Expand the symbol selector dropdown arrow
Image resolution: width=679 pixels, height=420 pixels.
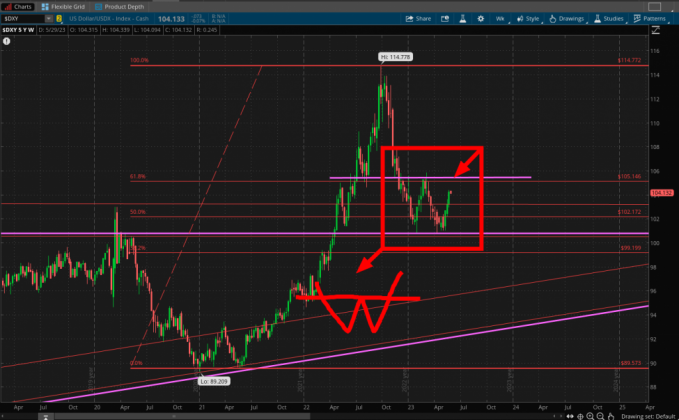[x=48, y=18]
